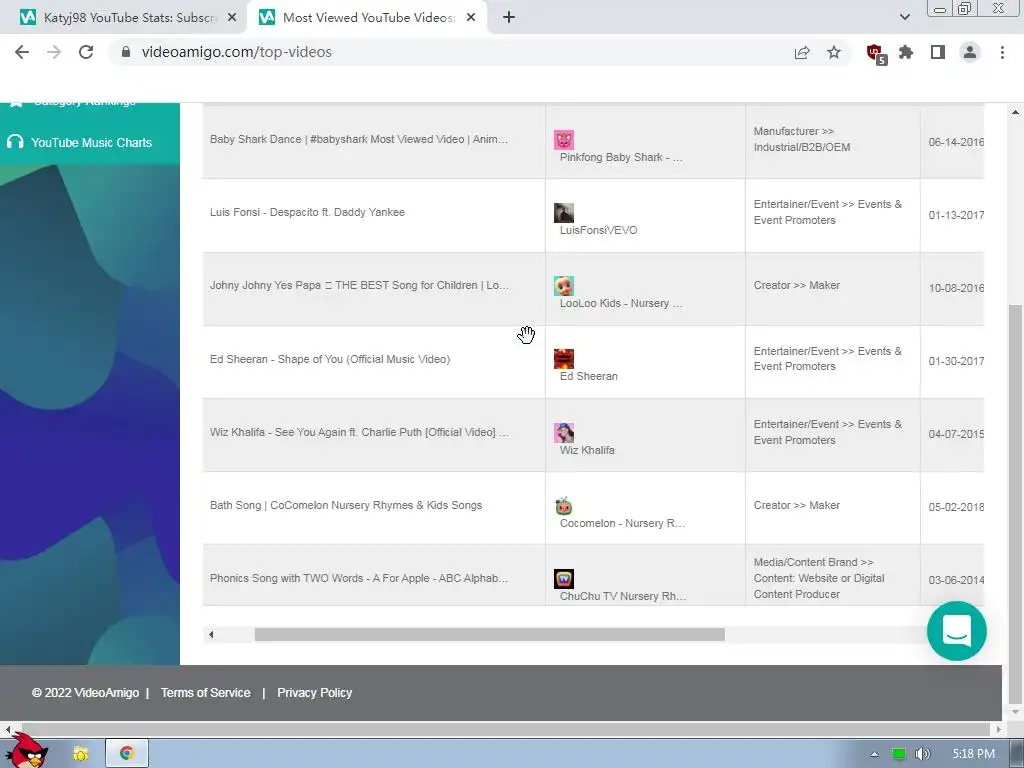Close the Most Viewed YouTube Videos tab
The height and width of the screenshot is (768, 1024).
tap(471, 18)
